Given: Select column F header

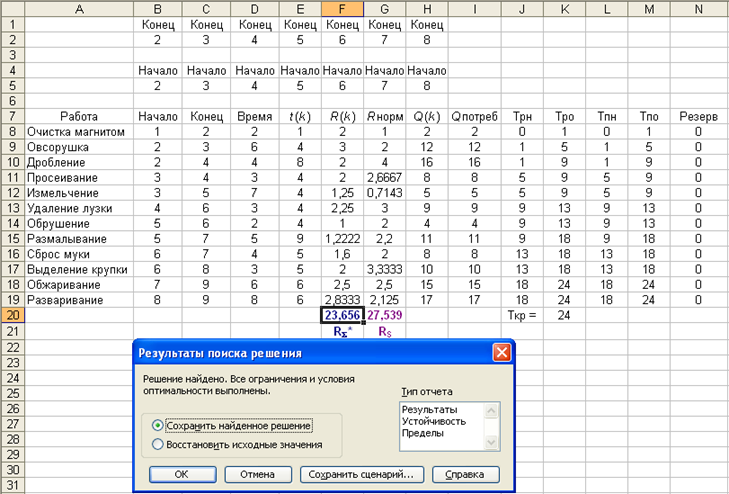Looking at the screenshot, I should [342, 8].
